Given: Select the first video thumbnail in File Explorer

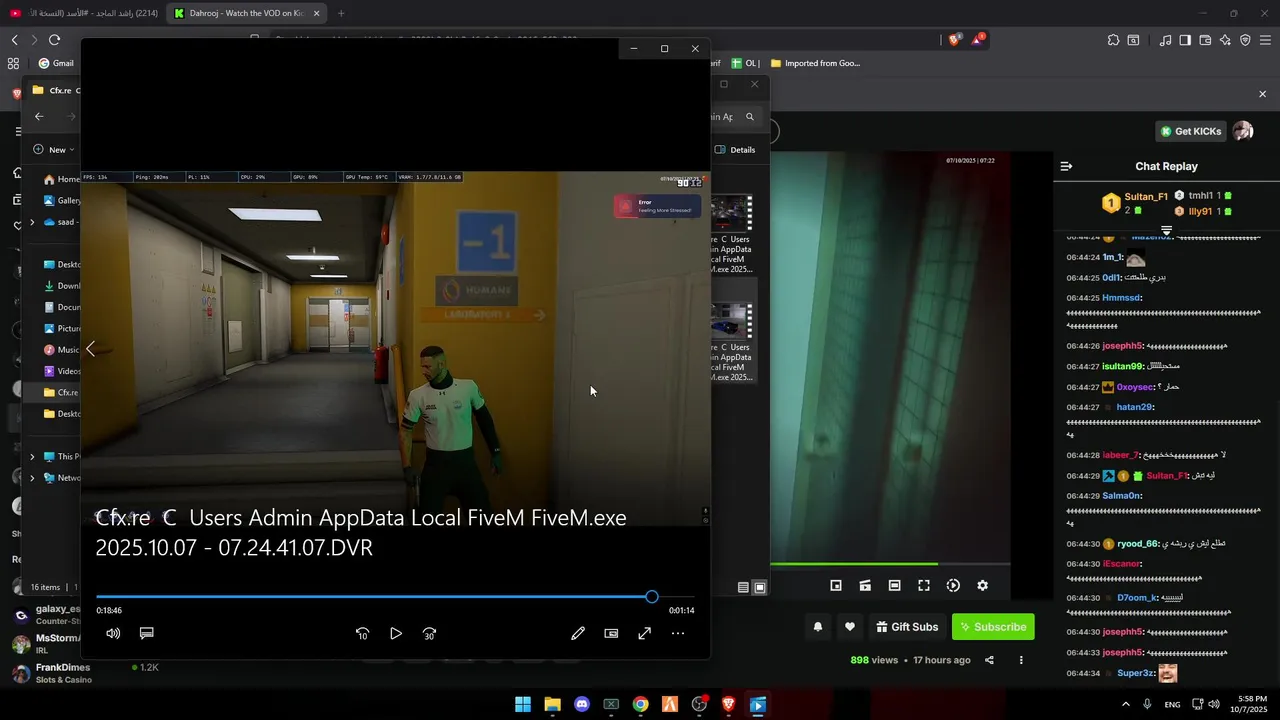Looking at the screenshot, I should tap(731, 213).
